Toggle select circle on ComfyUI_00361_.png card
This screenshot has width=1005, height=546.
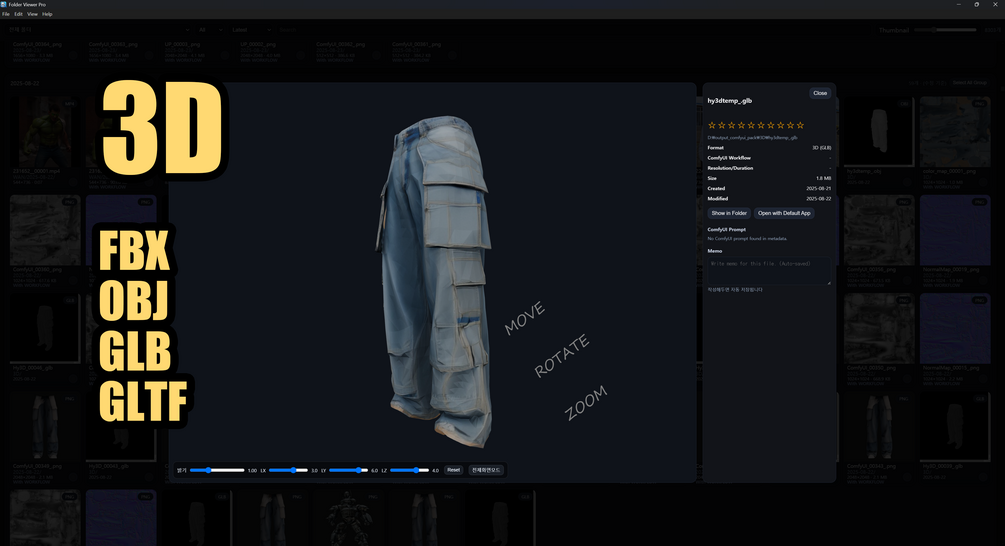[x=451, y=56]
